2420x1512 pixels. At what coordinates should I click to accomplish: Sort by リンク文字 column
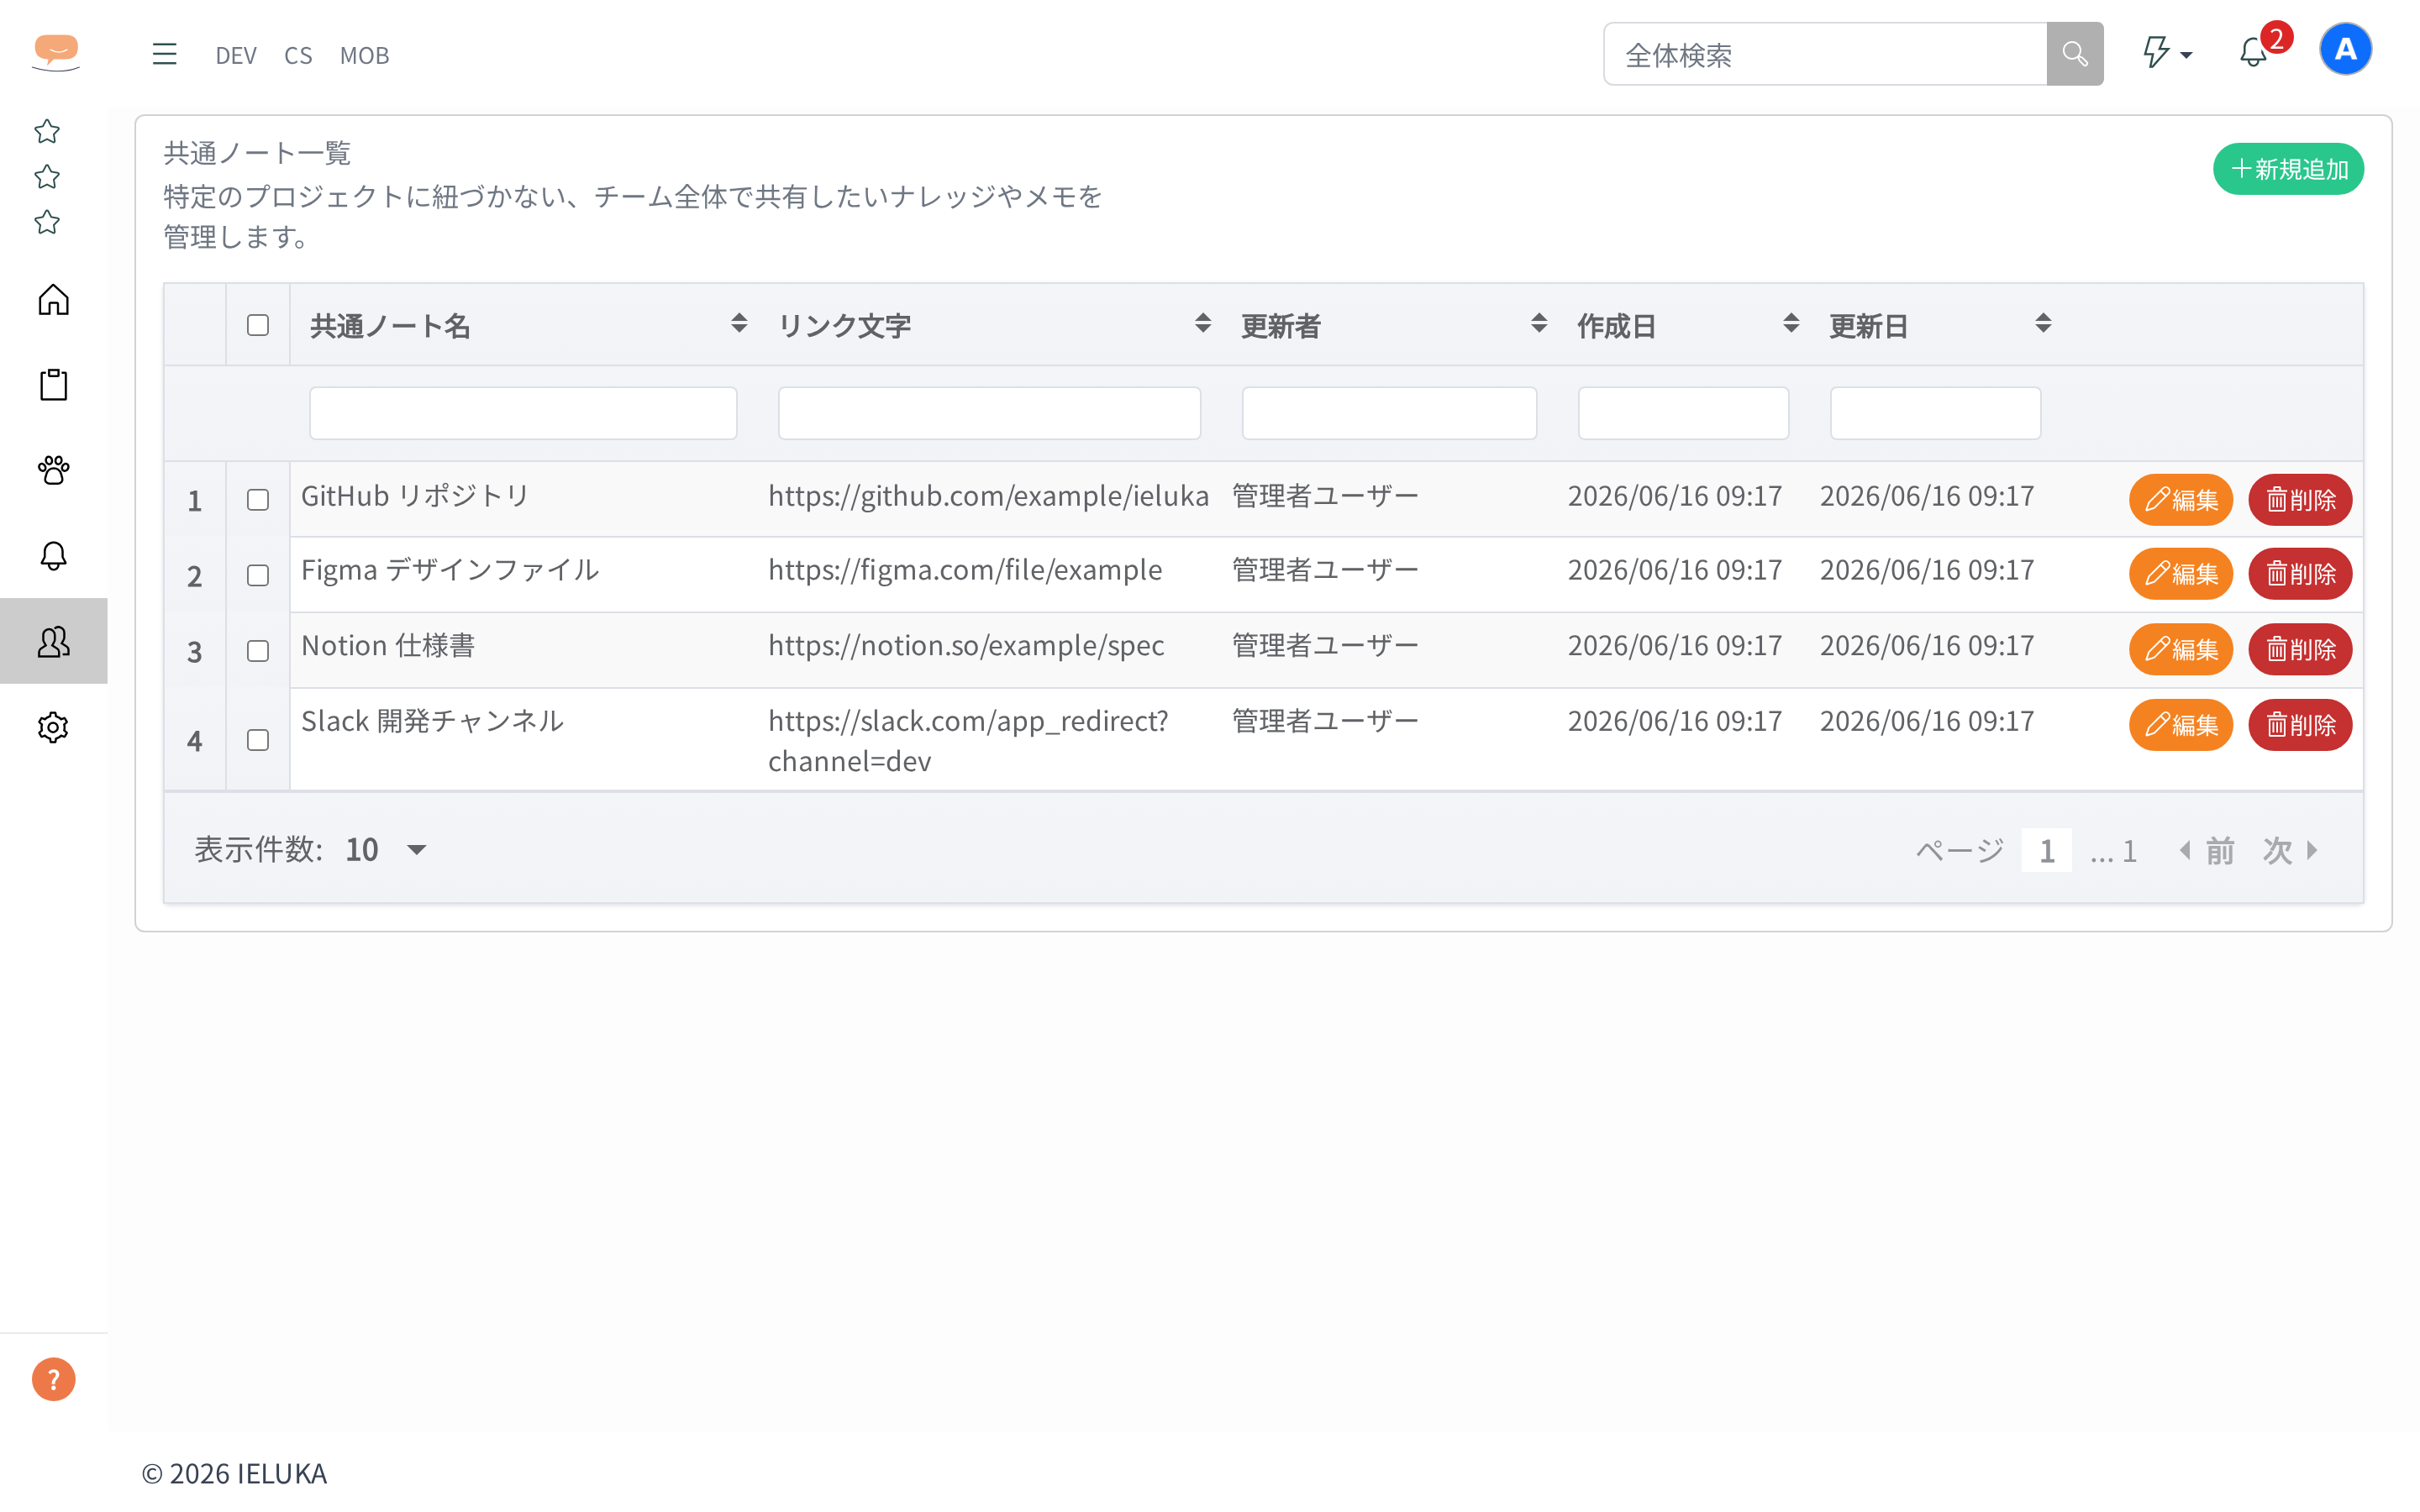tap(1203, 324)
